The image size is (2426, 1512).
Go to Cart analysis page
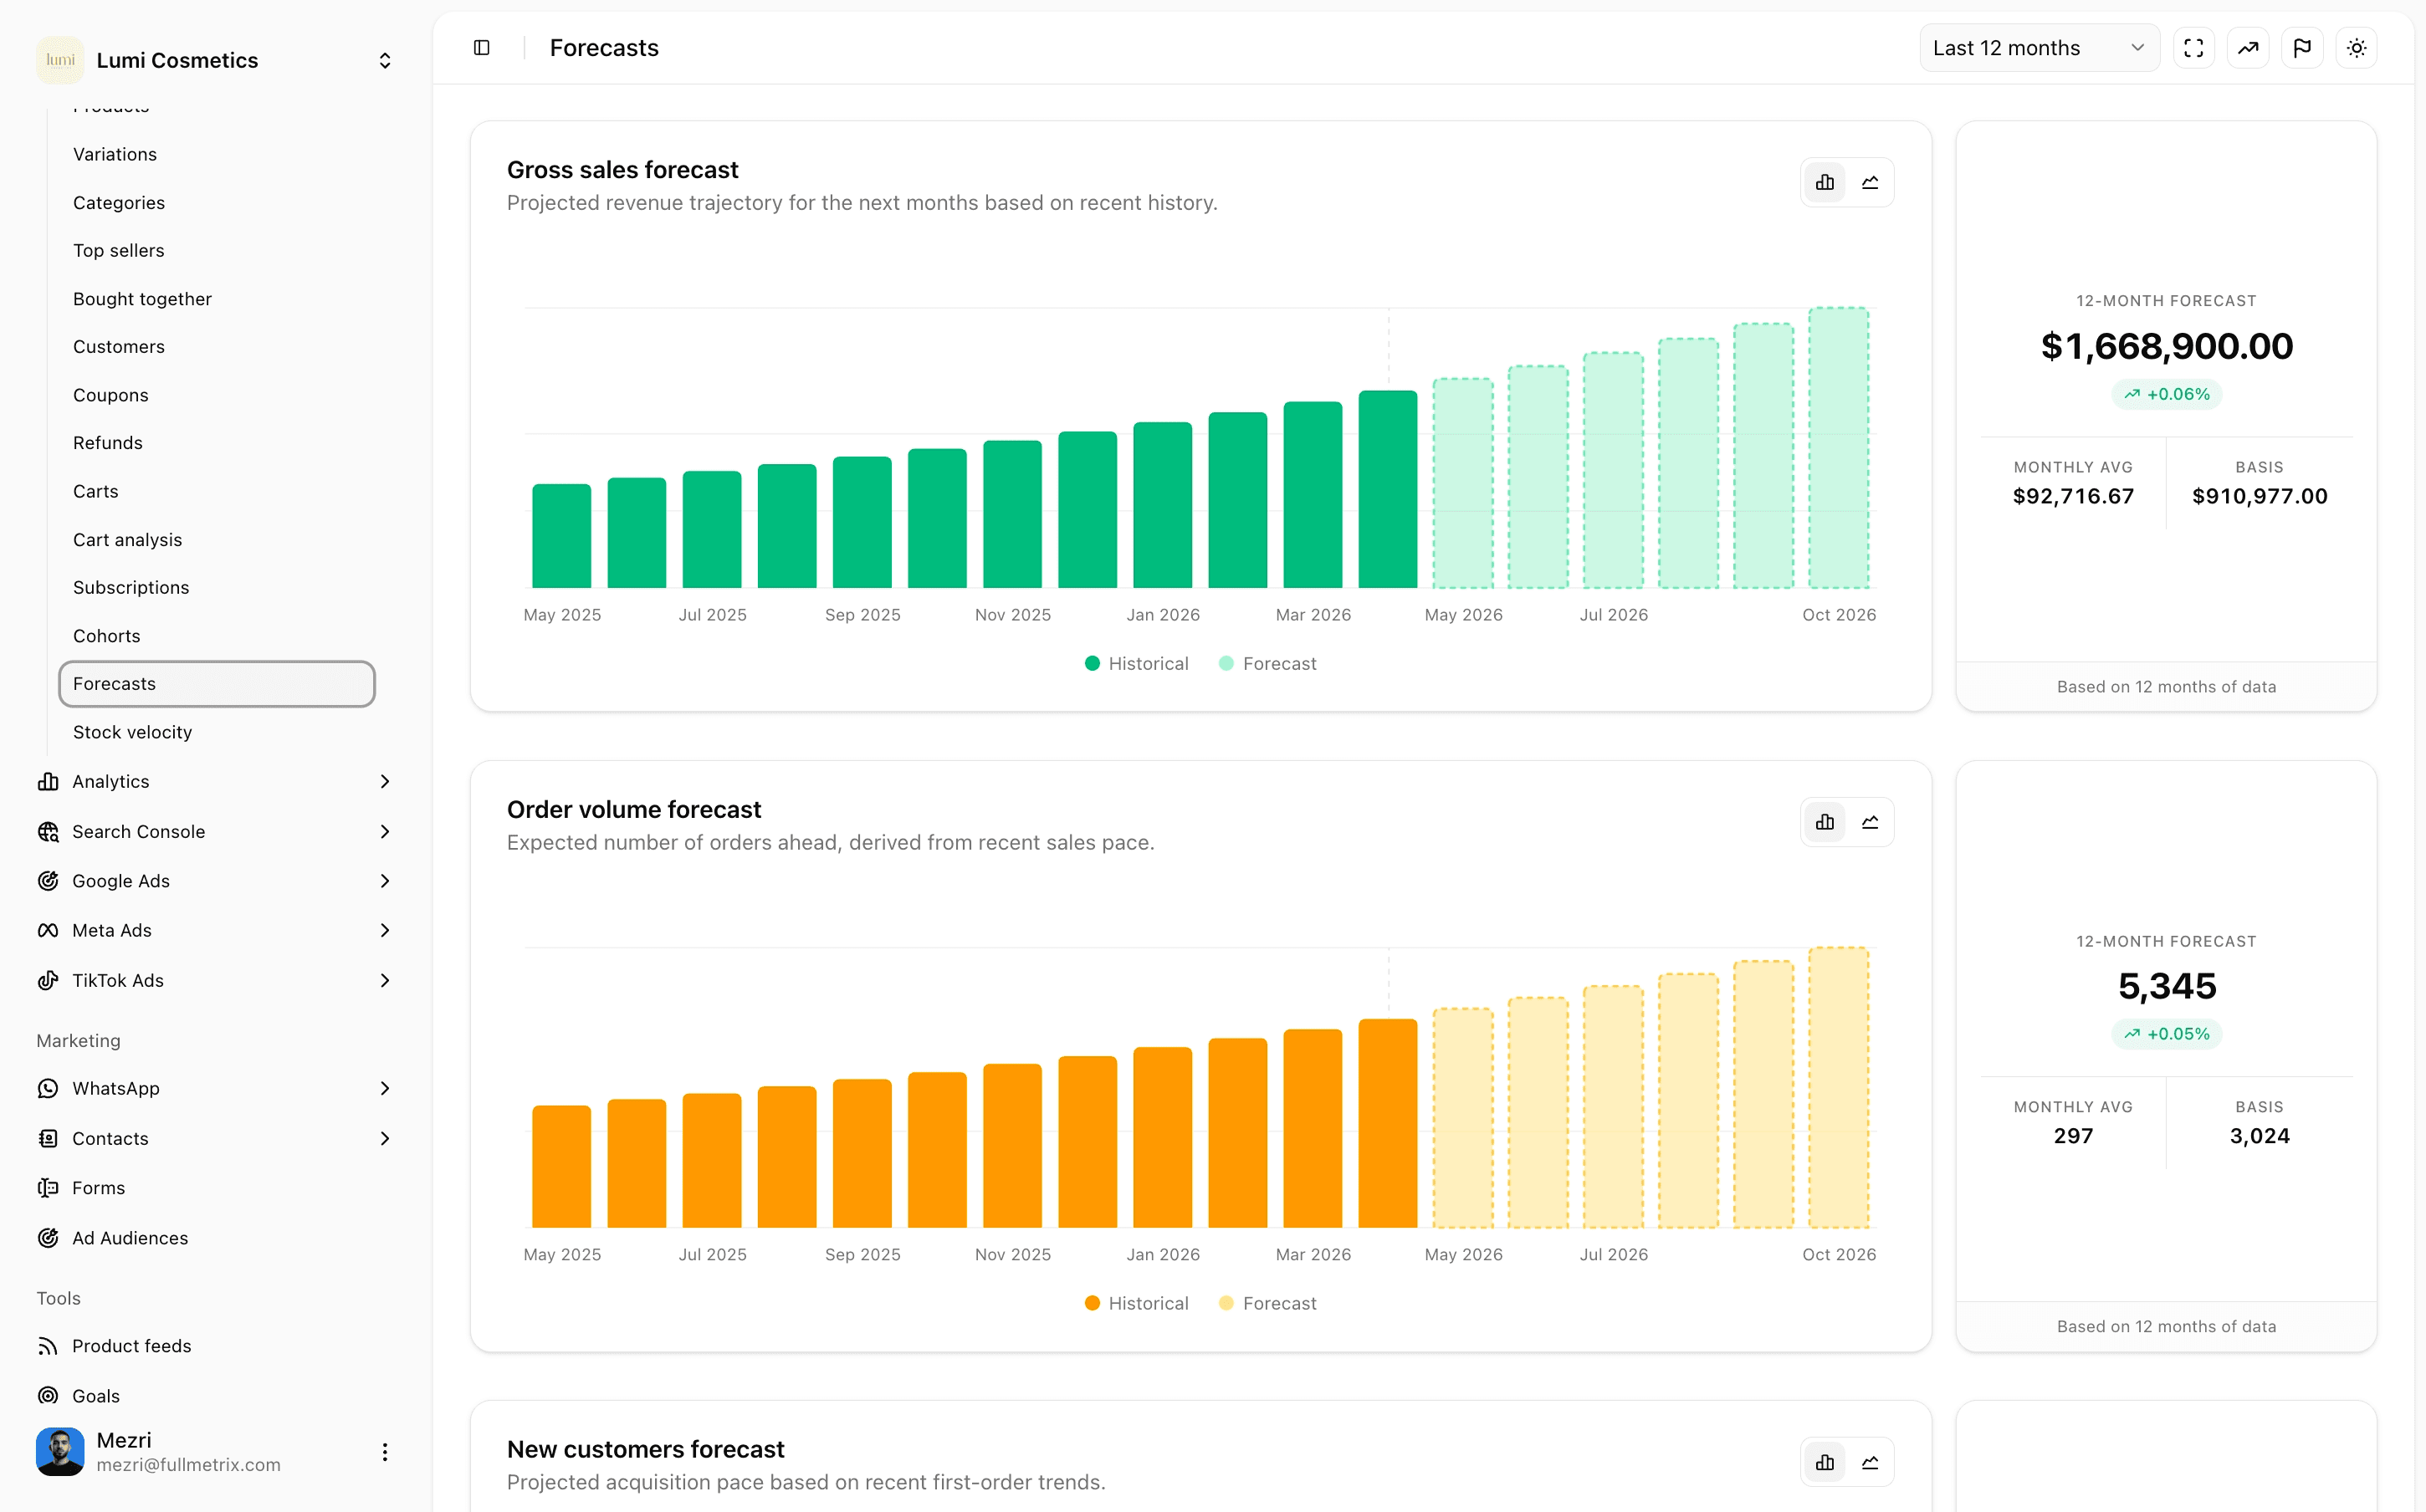click(x=128, y=540)
